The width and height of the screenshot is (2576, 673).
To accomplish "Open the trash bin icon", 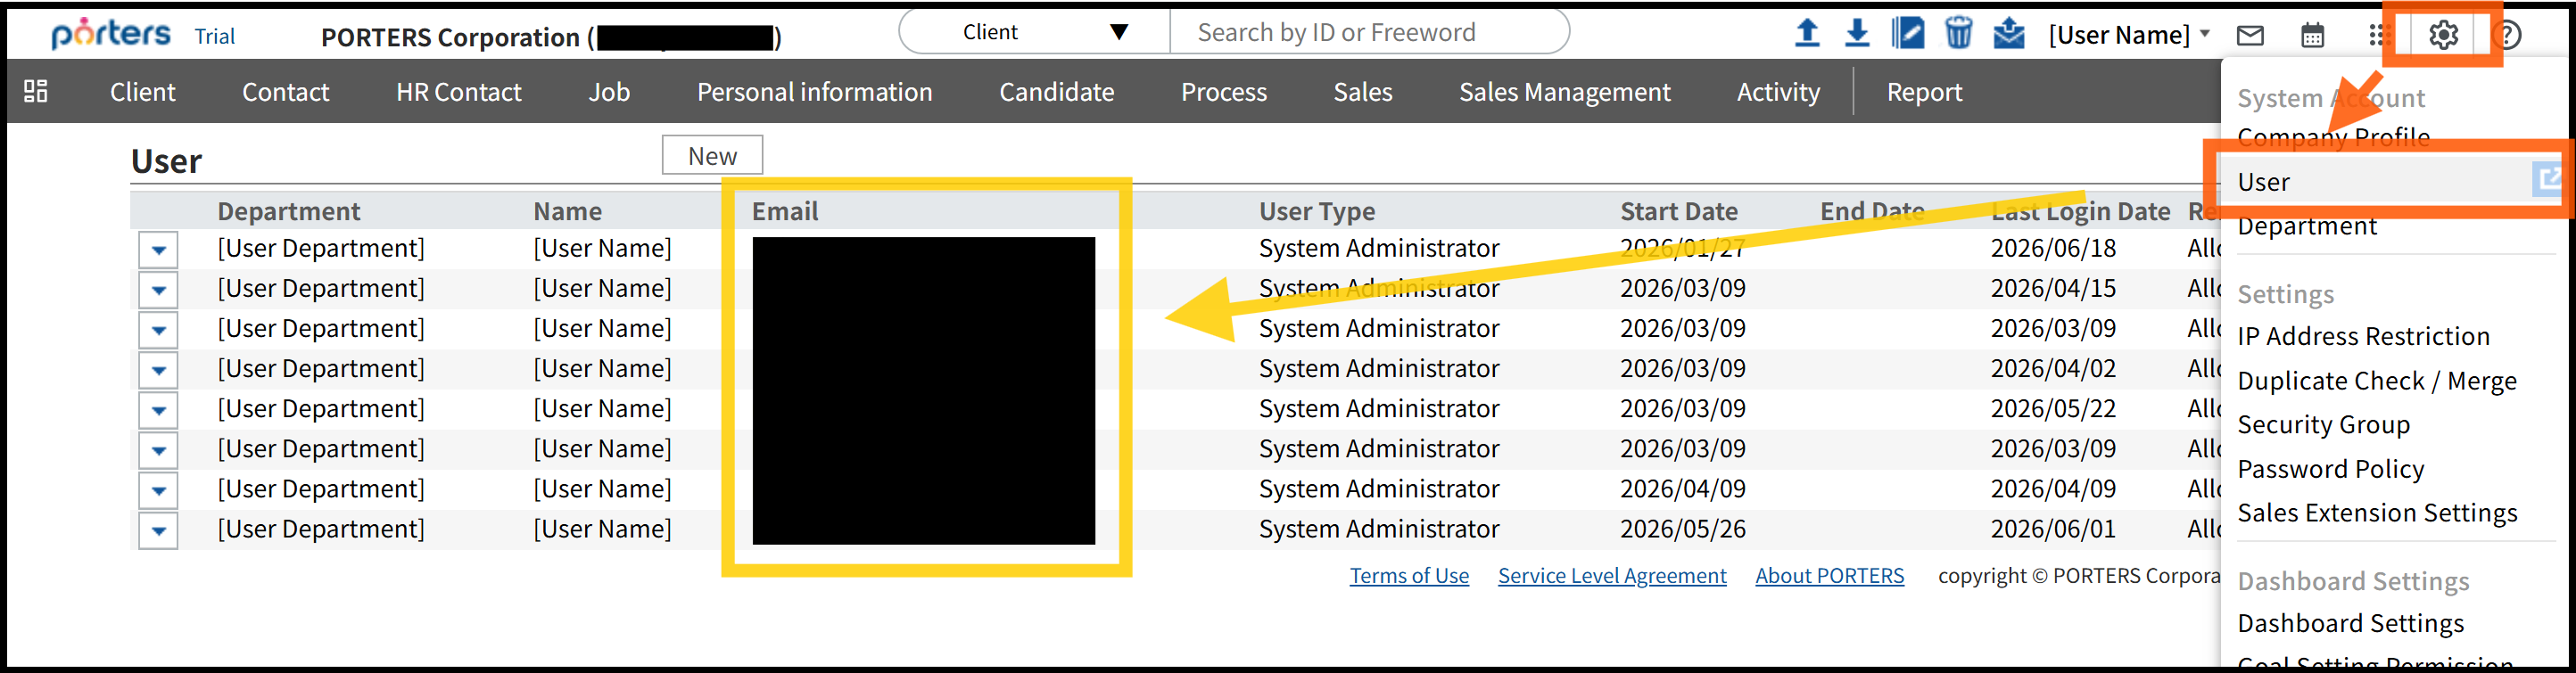I will 1958,34.
